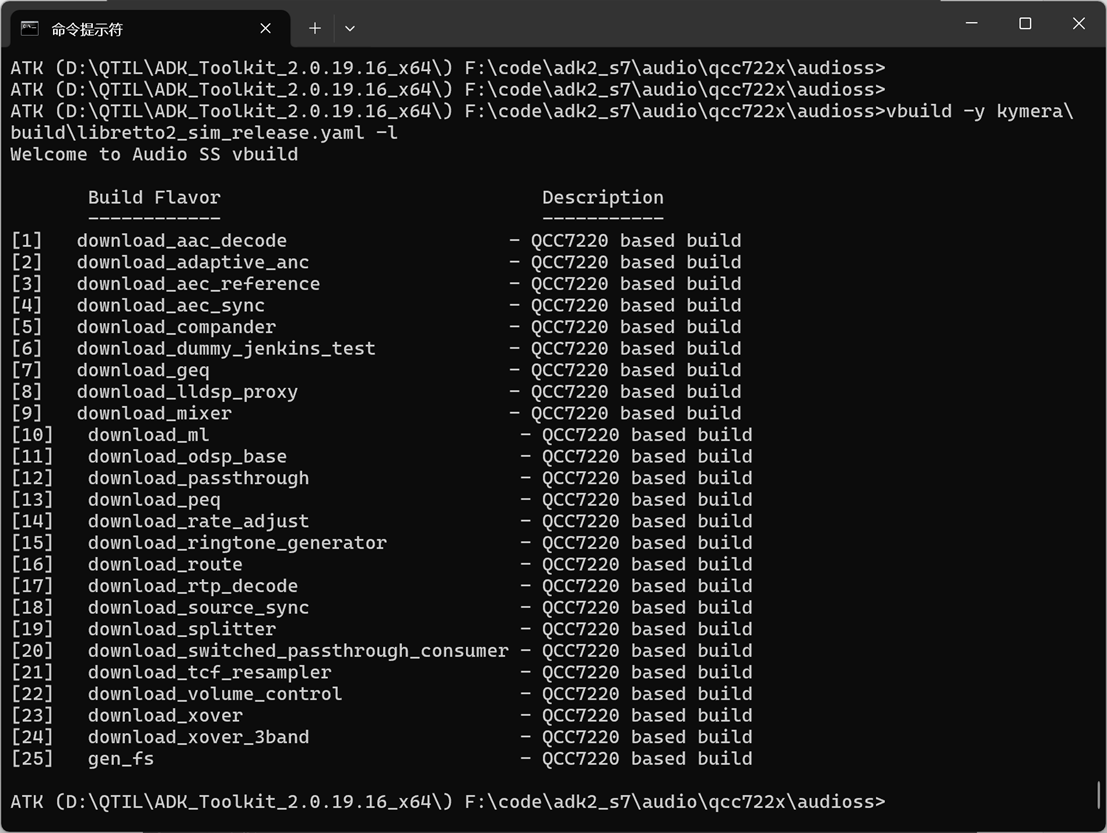Open a new terminal tab
Screen dimensions: 1107x833
[x=314, y=28]
